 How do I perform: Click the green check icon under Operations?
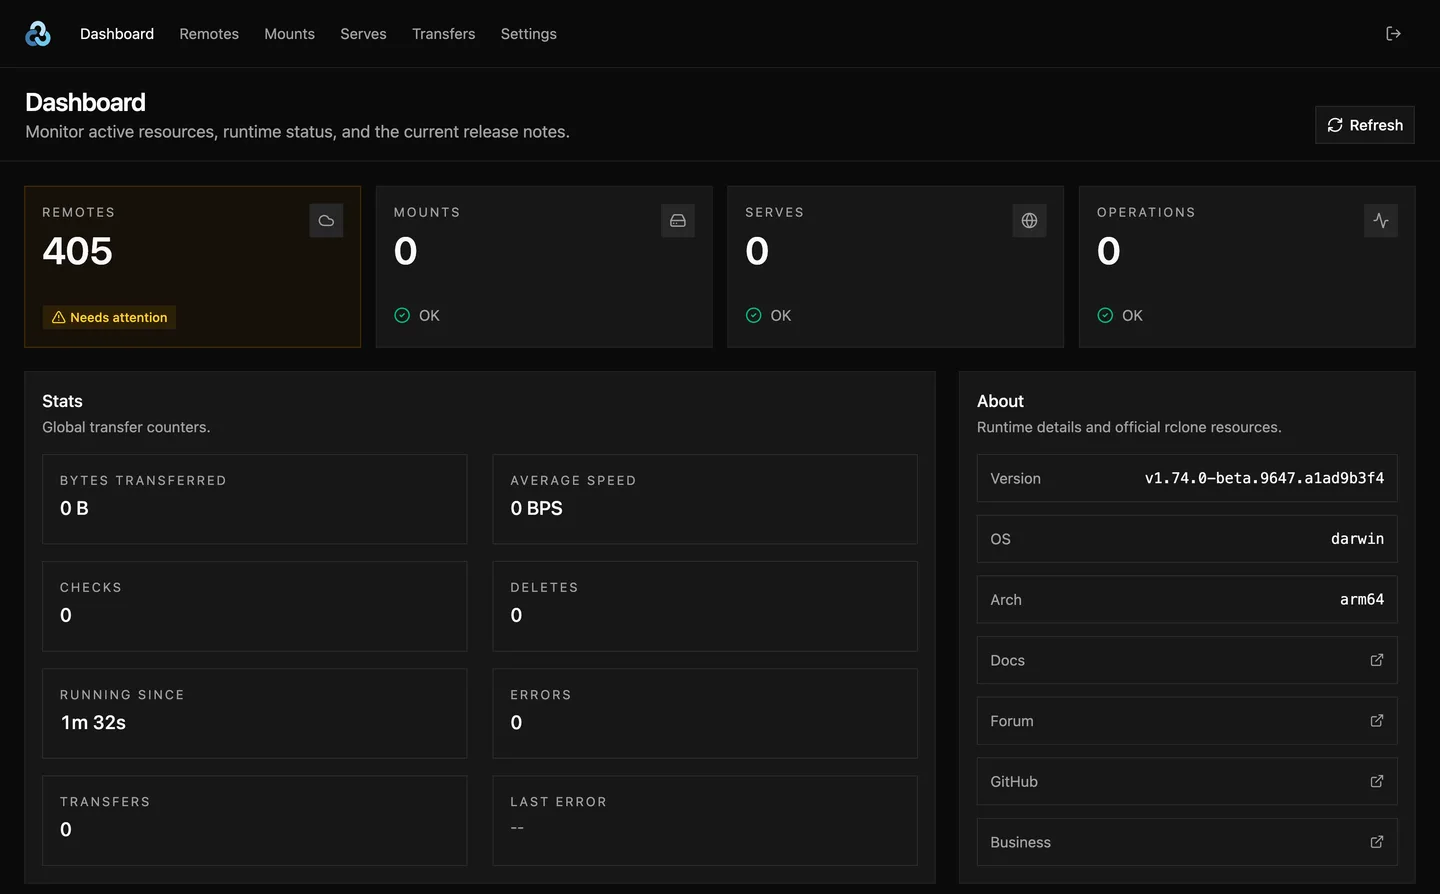1105,315
